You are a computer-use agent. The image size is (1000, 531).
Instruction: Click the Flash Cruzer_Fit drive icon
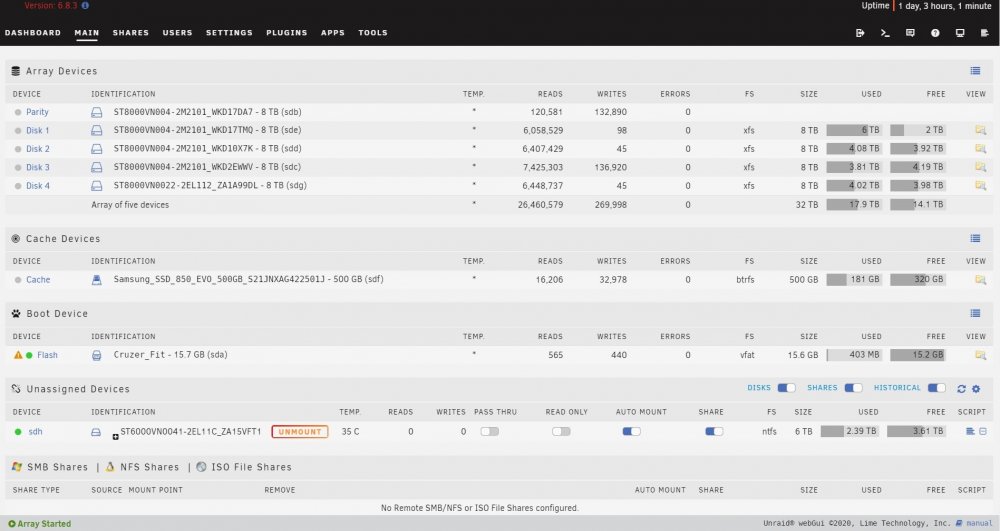96,355
